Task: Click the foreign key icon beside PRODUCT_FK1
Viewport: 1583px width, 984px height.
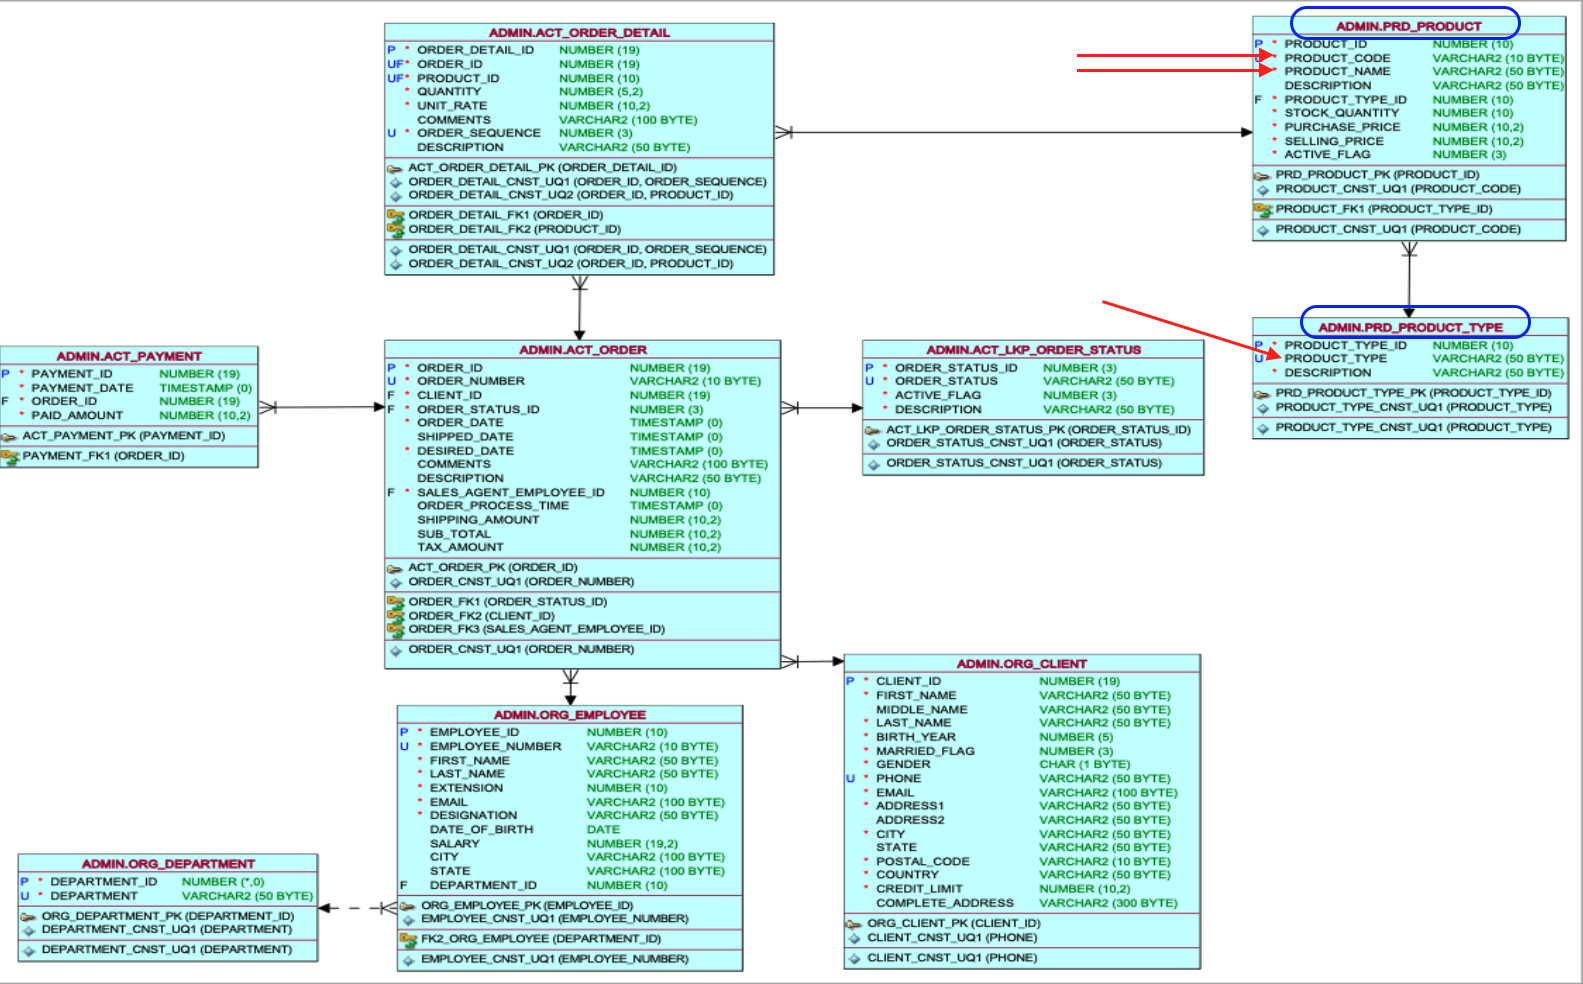Action: pos(1262,209)
